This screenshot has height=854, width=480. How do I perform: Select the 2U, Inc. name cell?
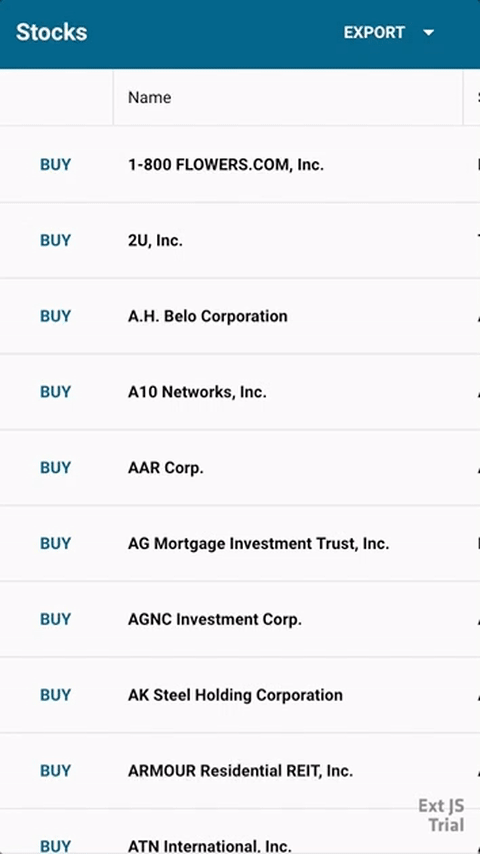[288, 240]
